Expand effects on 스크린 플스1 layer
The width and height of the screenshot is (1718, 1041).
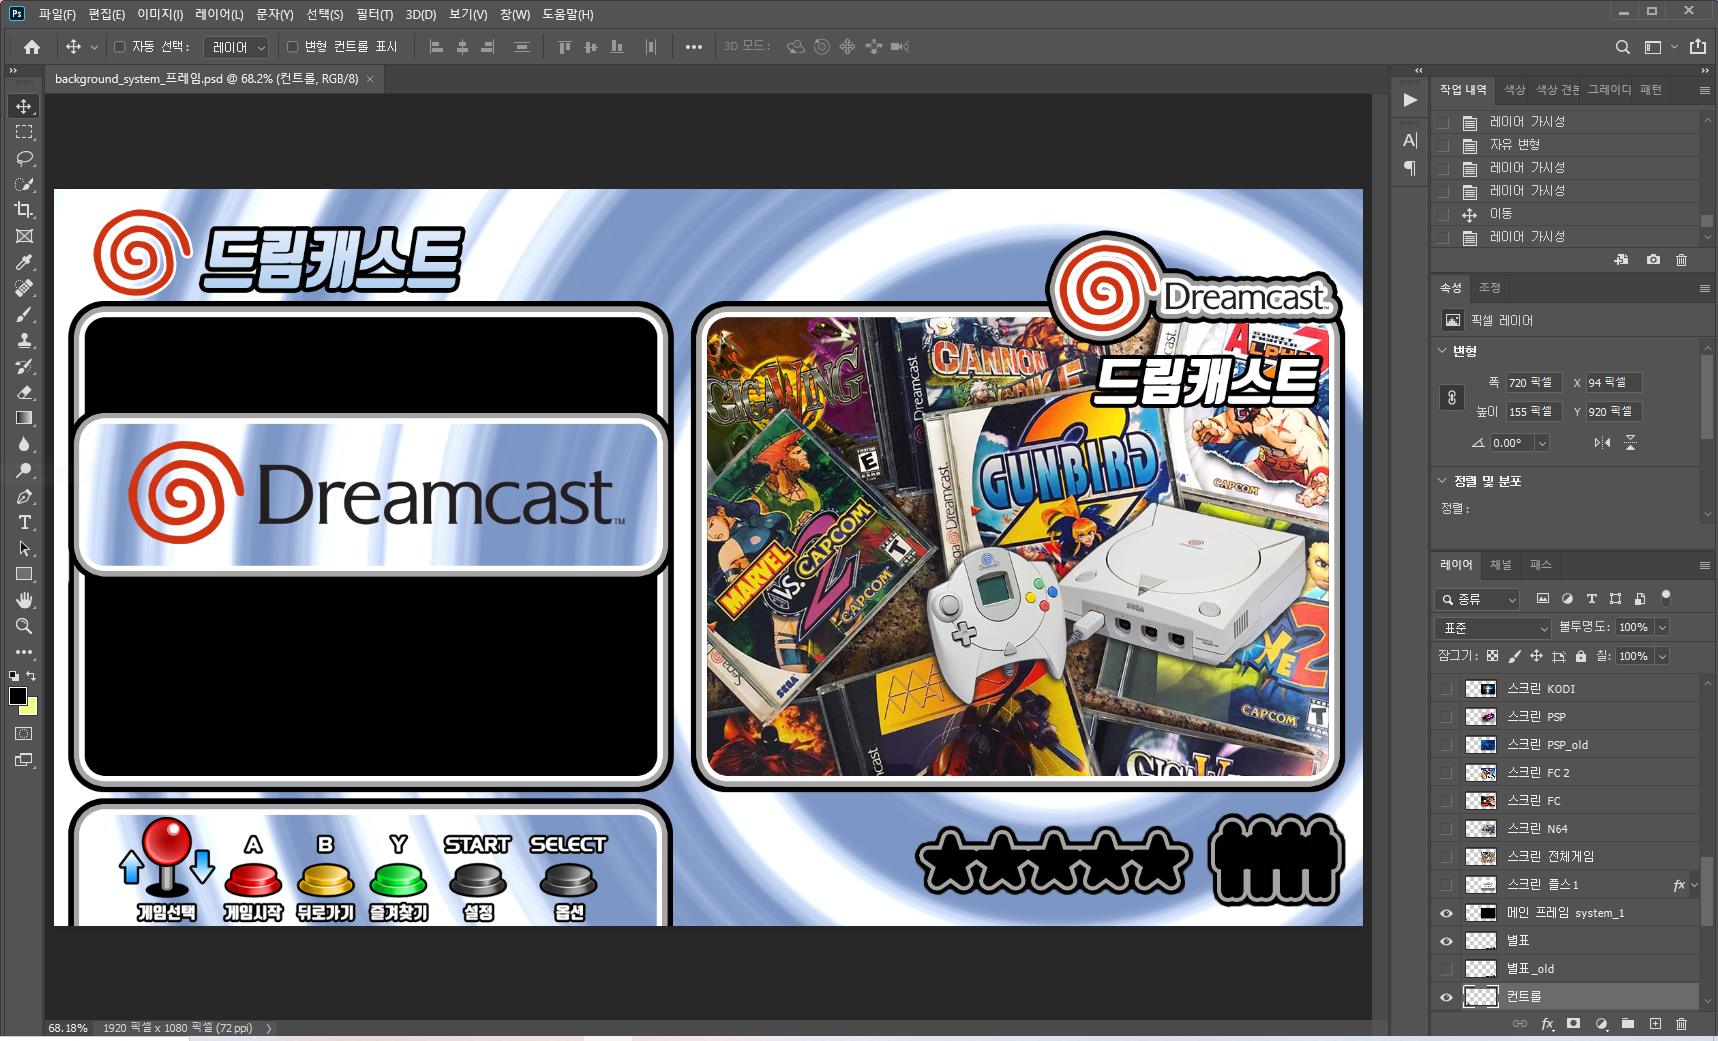point(1694,885)
